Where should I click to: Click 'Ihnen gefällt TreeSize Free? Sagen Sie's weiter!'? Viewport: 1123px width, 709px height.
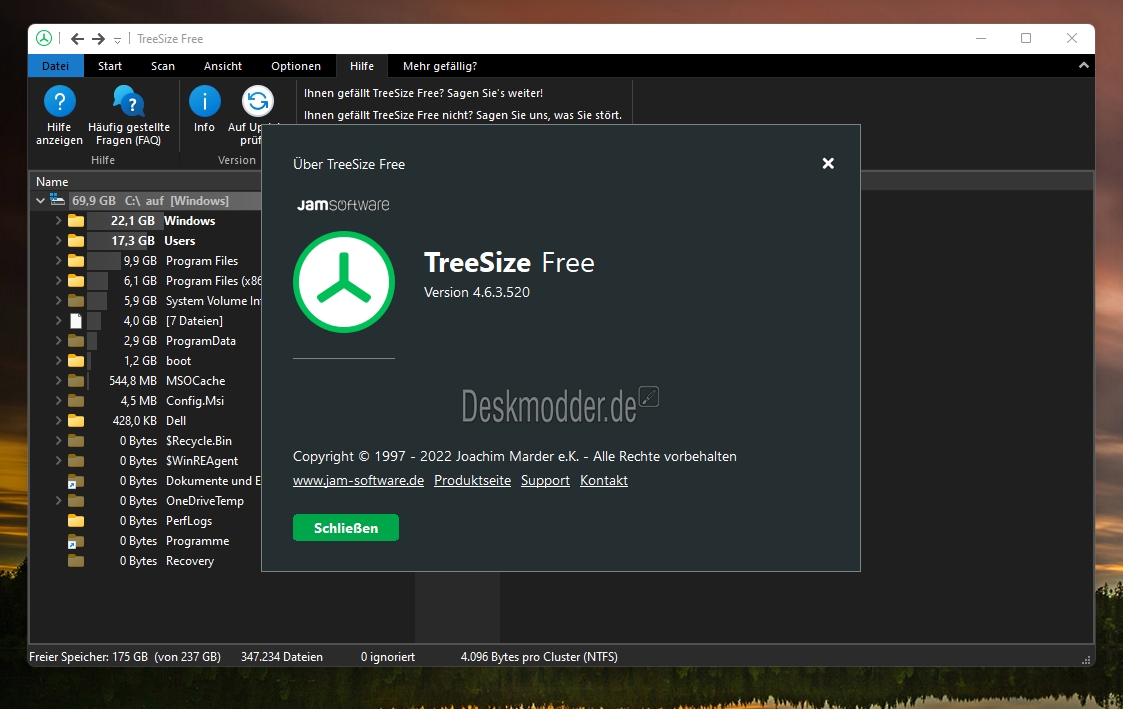pyautogui.click(x=423, y=93)
